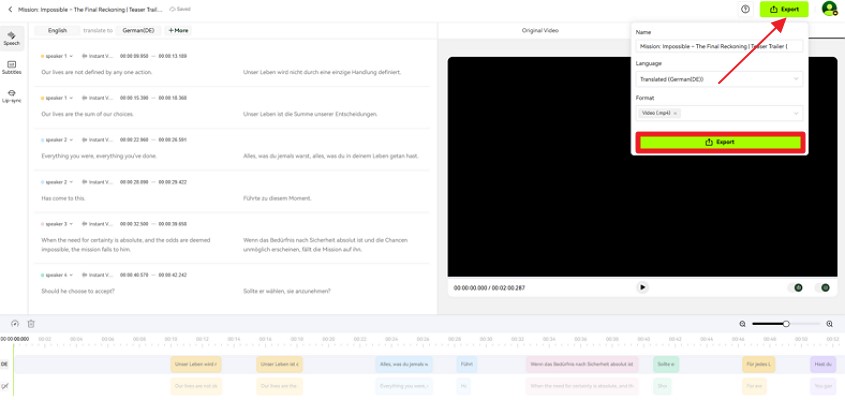845x400 pixels.
Task: Click the back arrow beside the project title
Action: point(10,9)
